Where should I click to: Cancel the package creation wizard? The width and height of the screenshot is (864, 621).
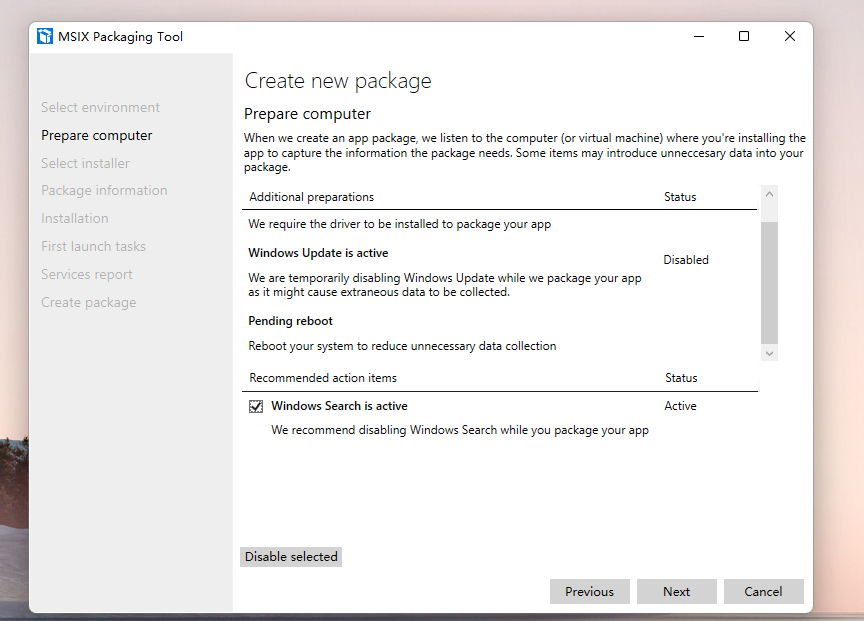click(764, 592)
